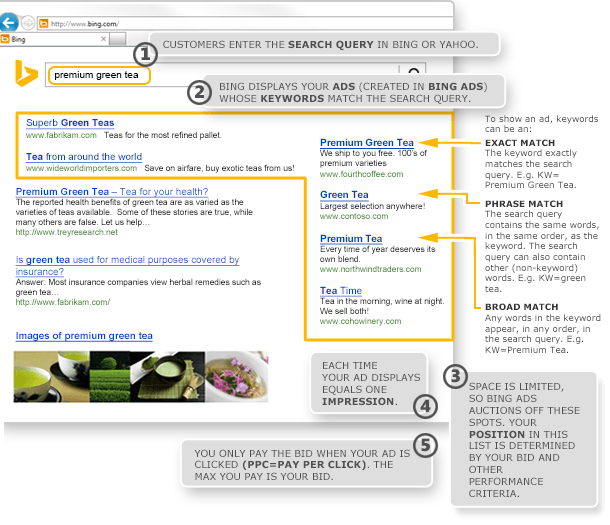This screenshot has width=610, height=525.
Task: Open the Green Tea sidebar ad
Action: tap(344, 195)
